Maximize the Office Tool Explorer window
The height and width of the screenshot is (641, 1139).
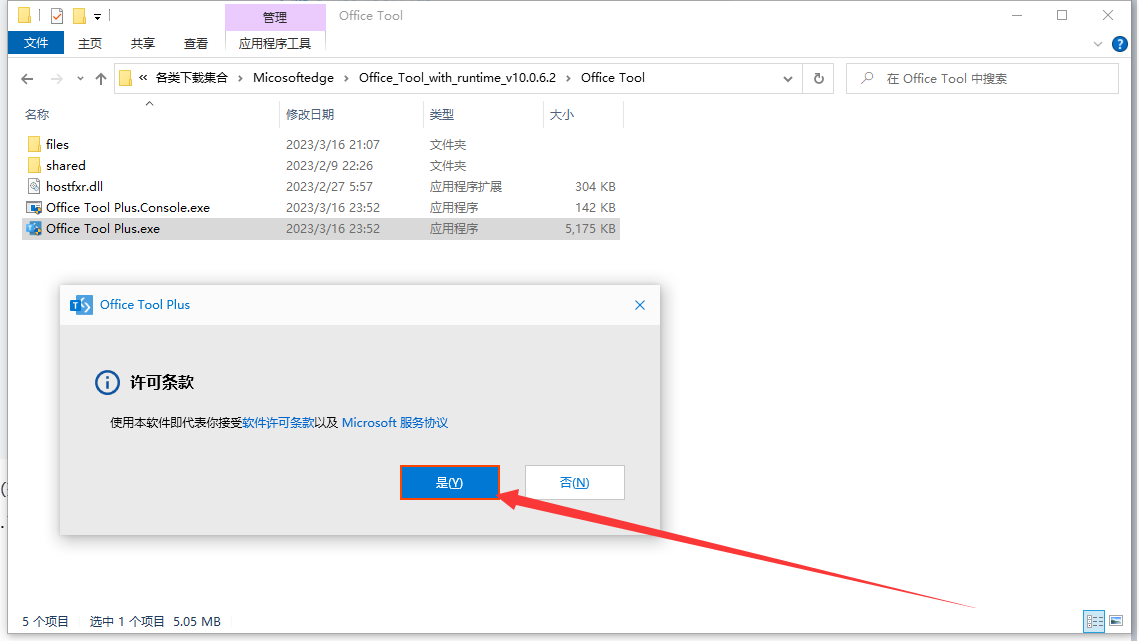(x=1062, y=15)
